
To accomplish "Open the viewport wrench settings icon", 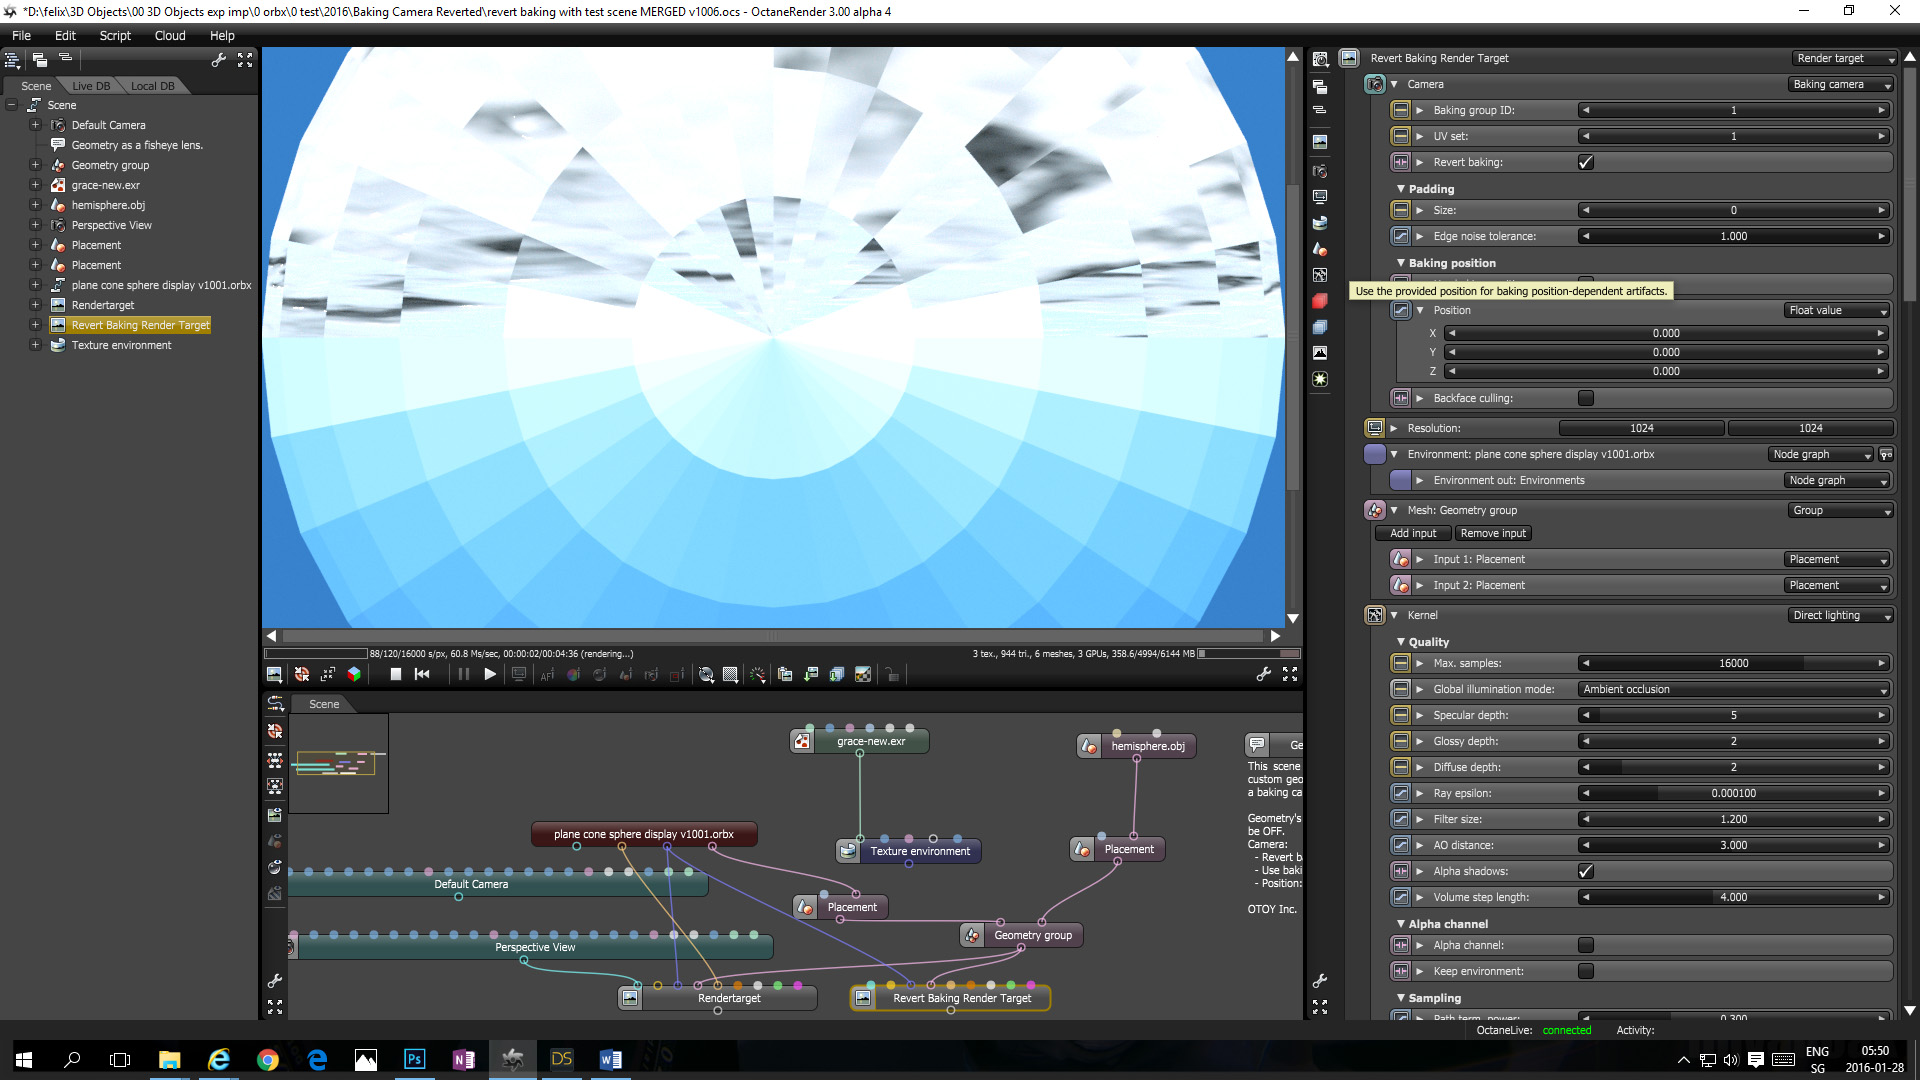I will [x=1264, y=675].
